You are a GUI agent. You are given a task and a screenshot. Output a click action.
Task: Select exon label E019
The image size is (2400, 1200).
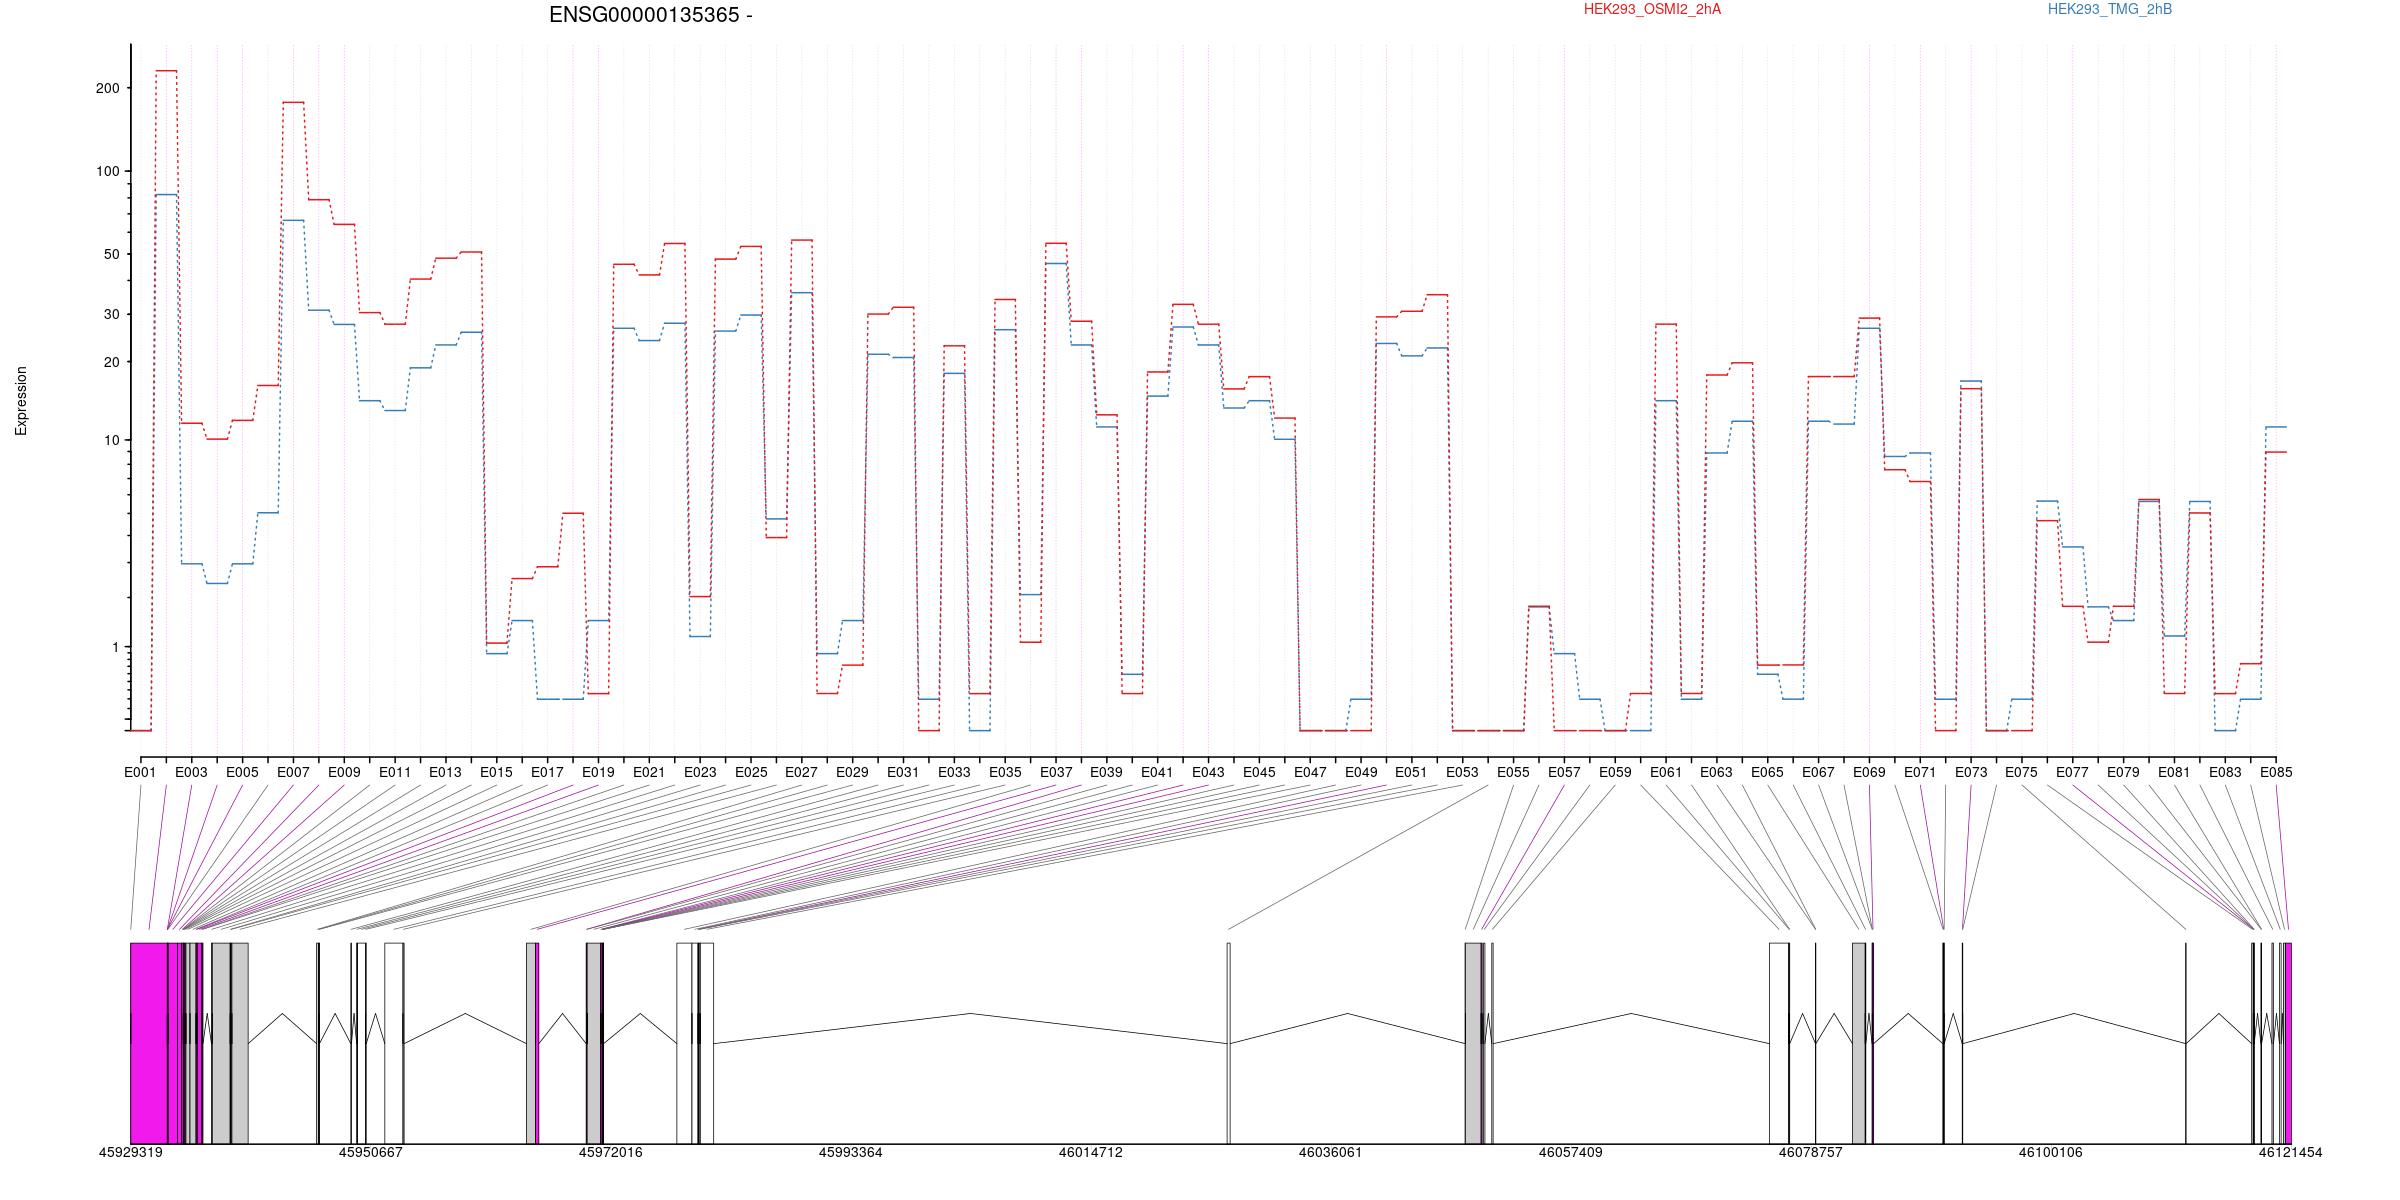coord(598,772)
